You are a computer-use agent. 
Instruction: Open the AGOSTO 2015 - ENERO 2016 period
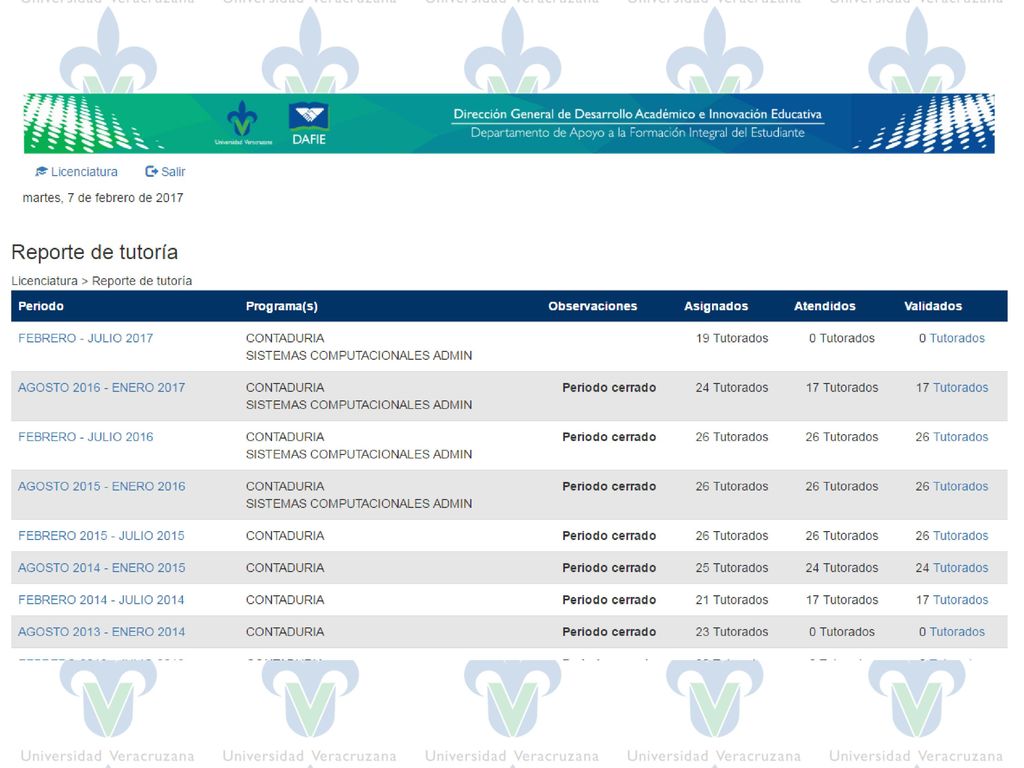click(x=102, y=487)
